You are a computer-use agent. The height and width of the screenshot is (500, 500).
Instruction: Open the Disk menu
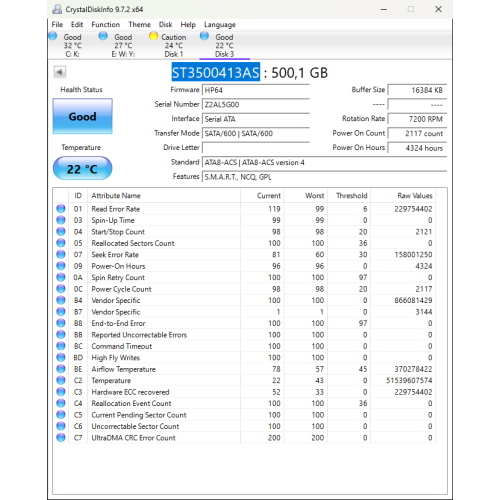pyautogui.click(x=165, y=24)
